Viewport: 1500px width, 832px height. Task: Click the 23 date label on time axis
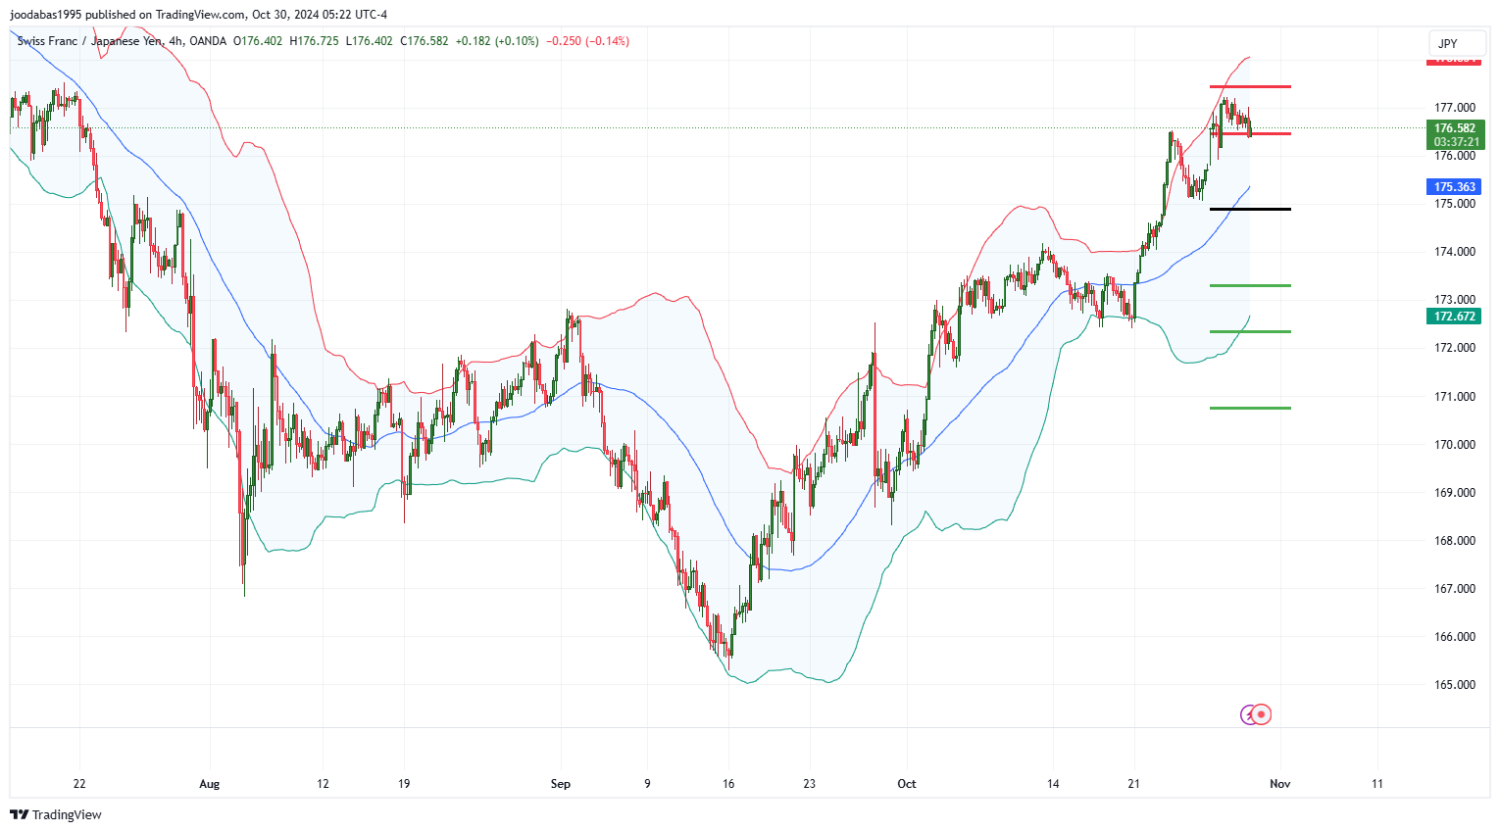[x=809, y=784]
